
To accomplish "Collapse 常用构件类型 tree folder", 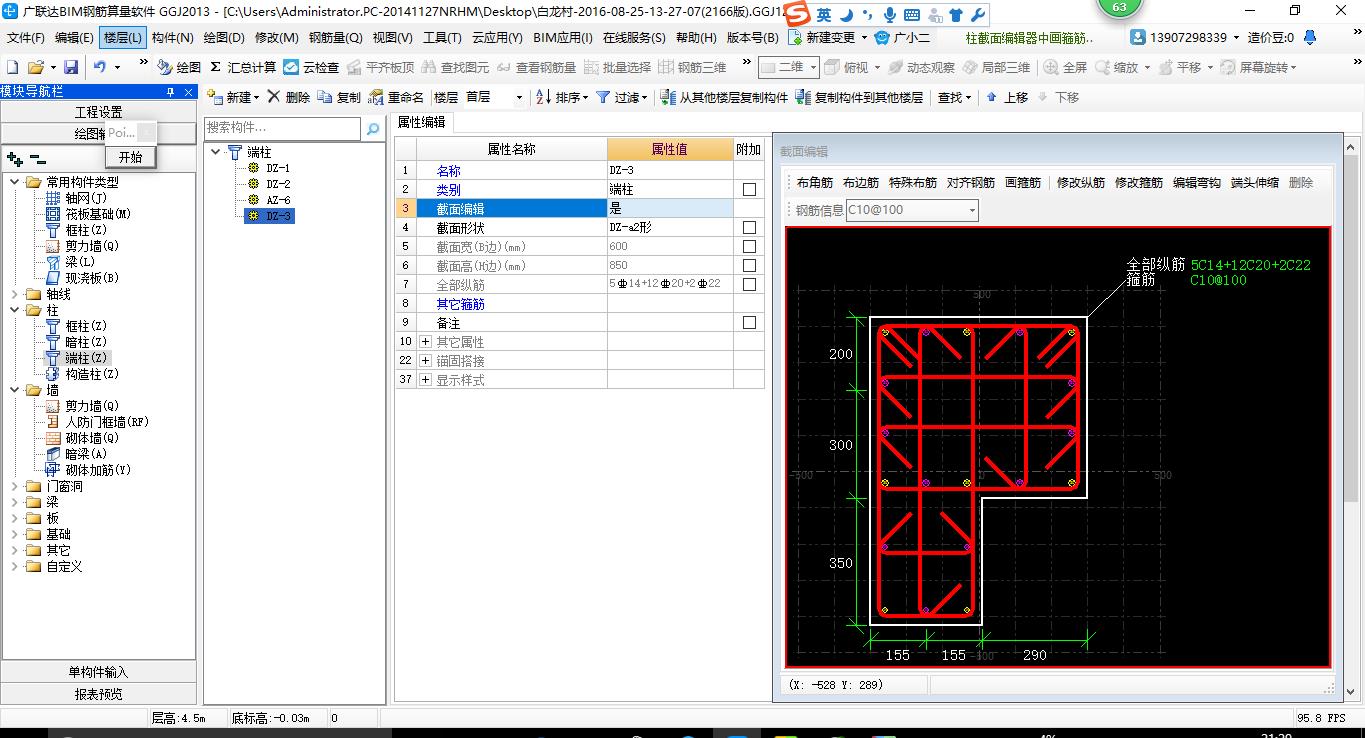I will (x=15, y=182).
